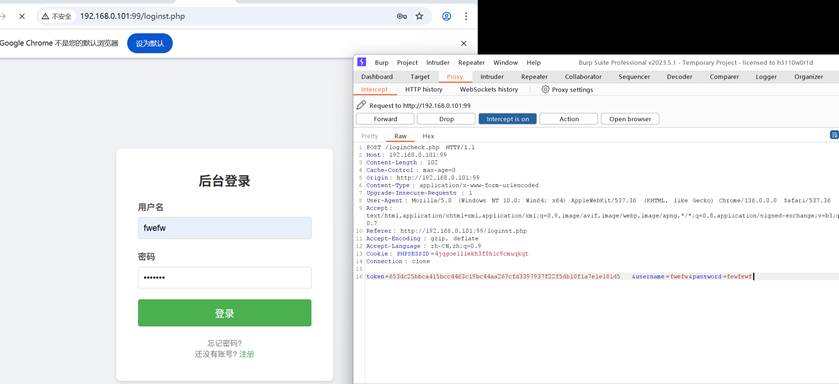Forward the intercepted request
This screenshot has height=384, width=839.
click(385, 119)
